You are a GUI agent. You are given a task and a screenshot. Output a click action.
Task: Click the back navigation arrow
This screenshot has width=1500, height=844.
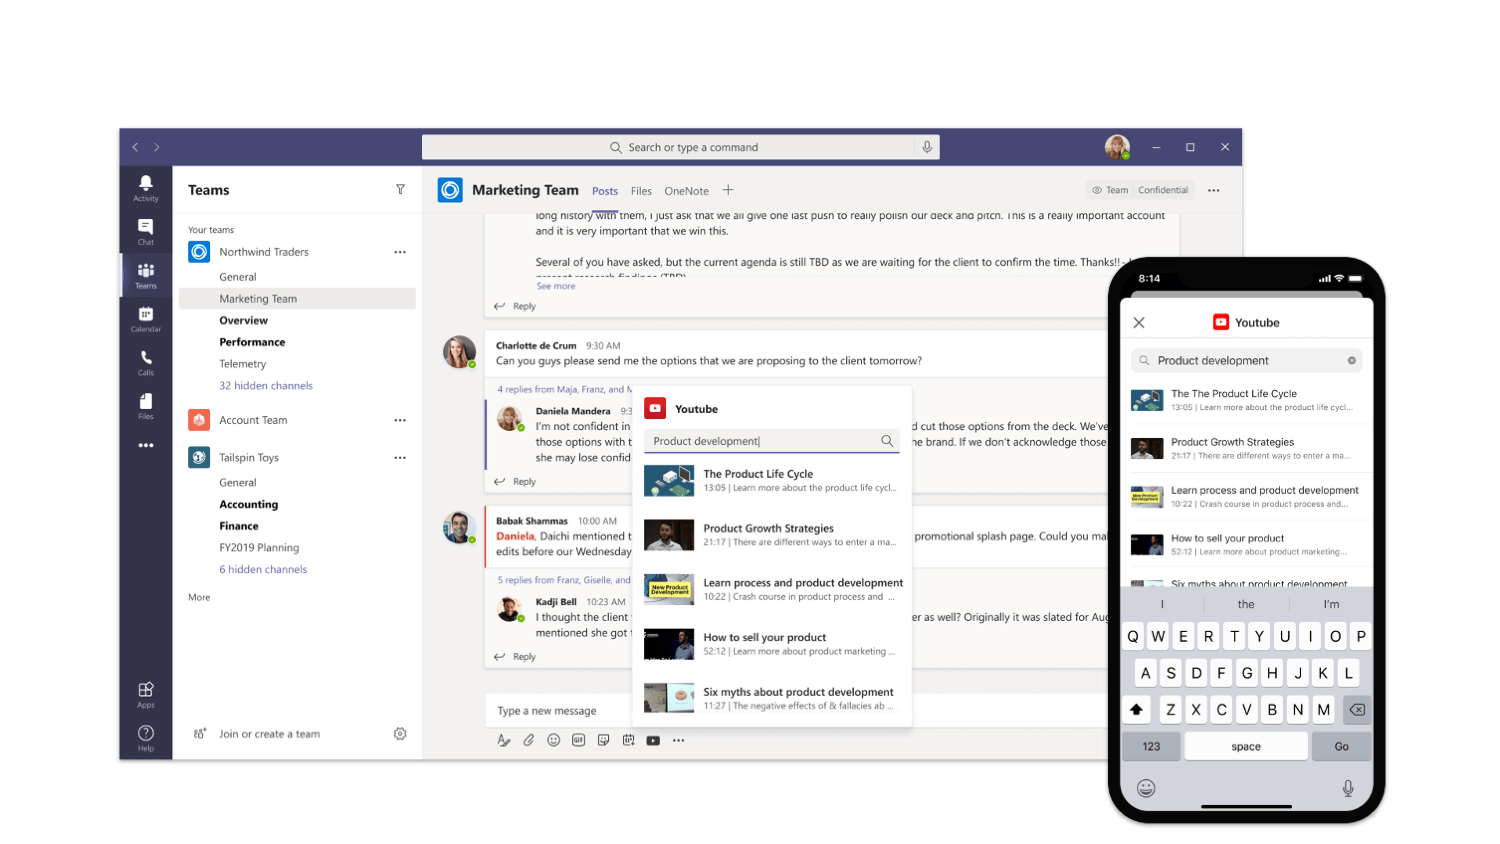(x=135, y=147)
